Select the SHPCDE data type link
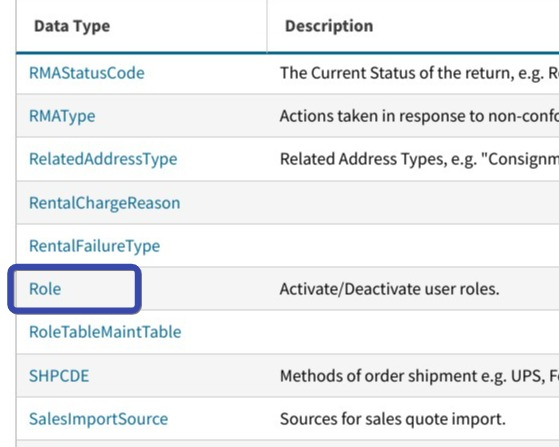559x447 pixels. tap(59, 376)
